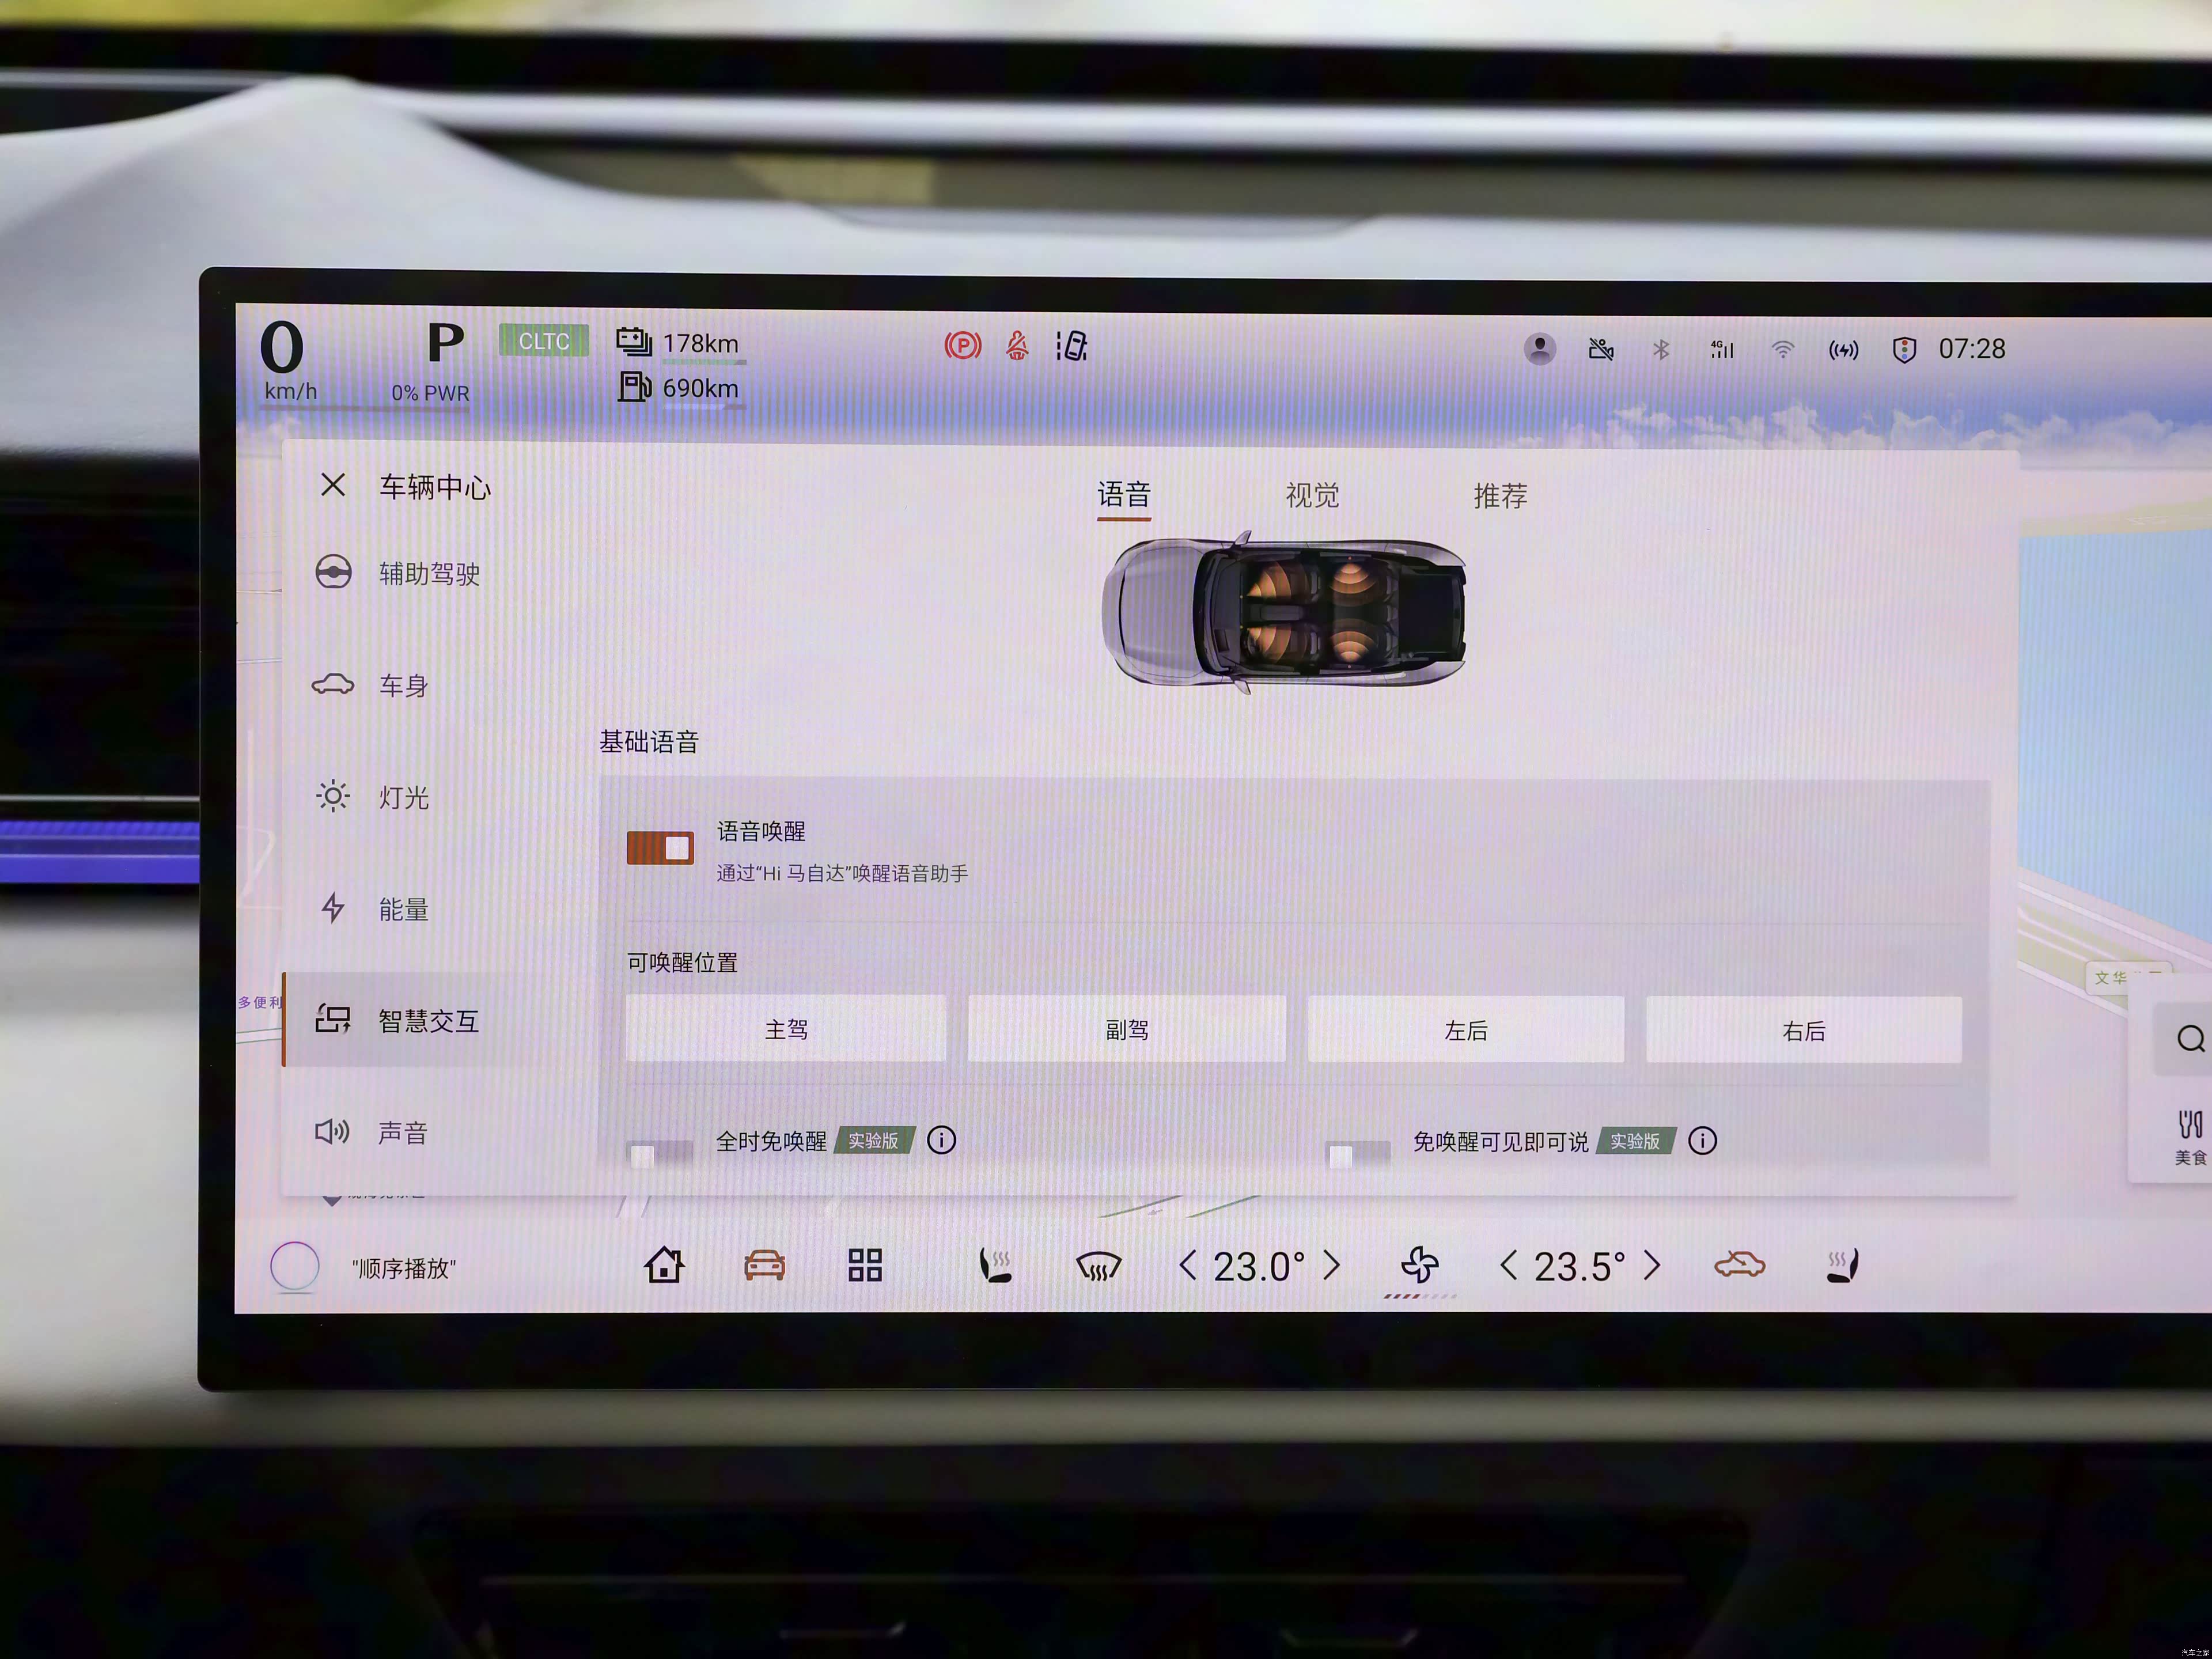2212x1659 pixels.
Task: Tap the home icon in bottom bar
Action: pos(664,1265)
